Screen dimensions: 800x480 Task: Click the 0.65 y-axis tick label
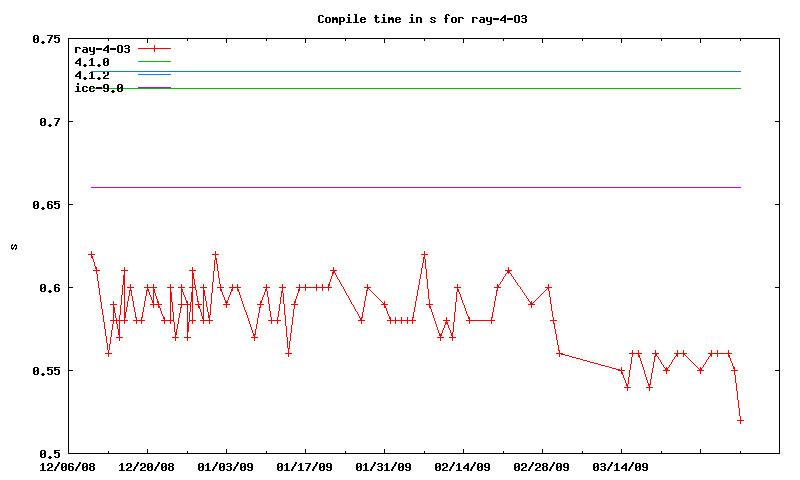pyautogui.click(x=44, y=205)
